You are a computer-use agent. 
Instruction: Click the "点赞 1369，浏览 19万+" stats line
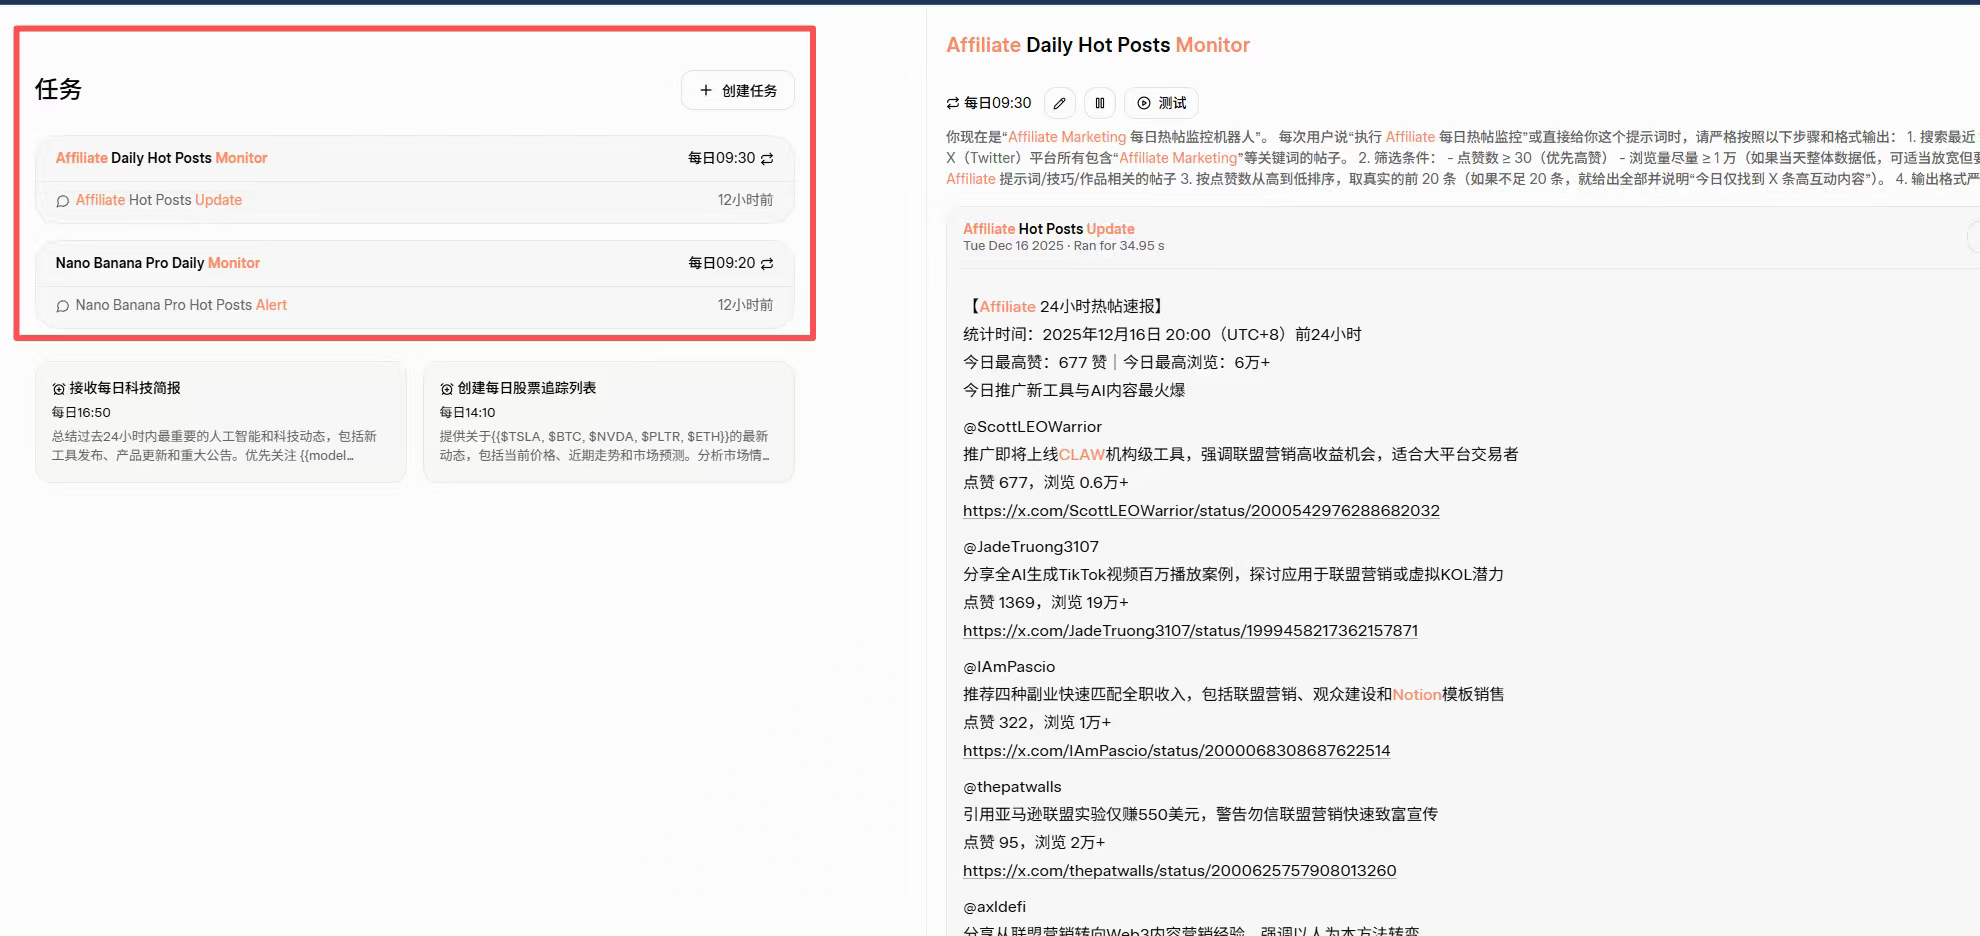(1045, 602)
